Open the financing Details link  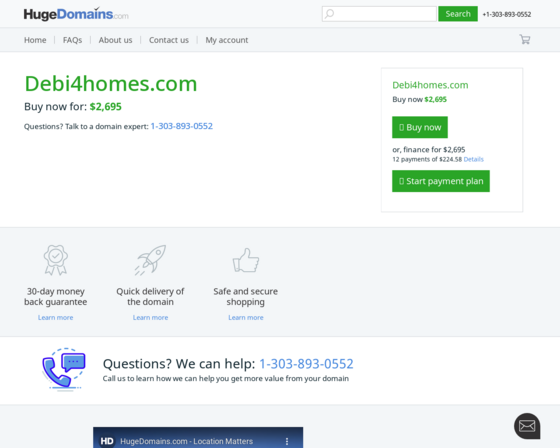tap(473, 159)
